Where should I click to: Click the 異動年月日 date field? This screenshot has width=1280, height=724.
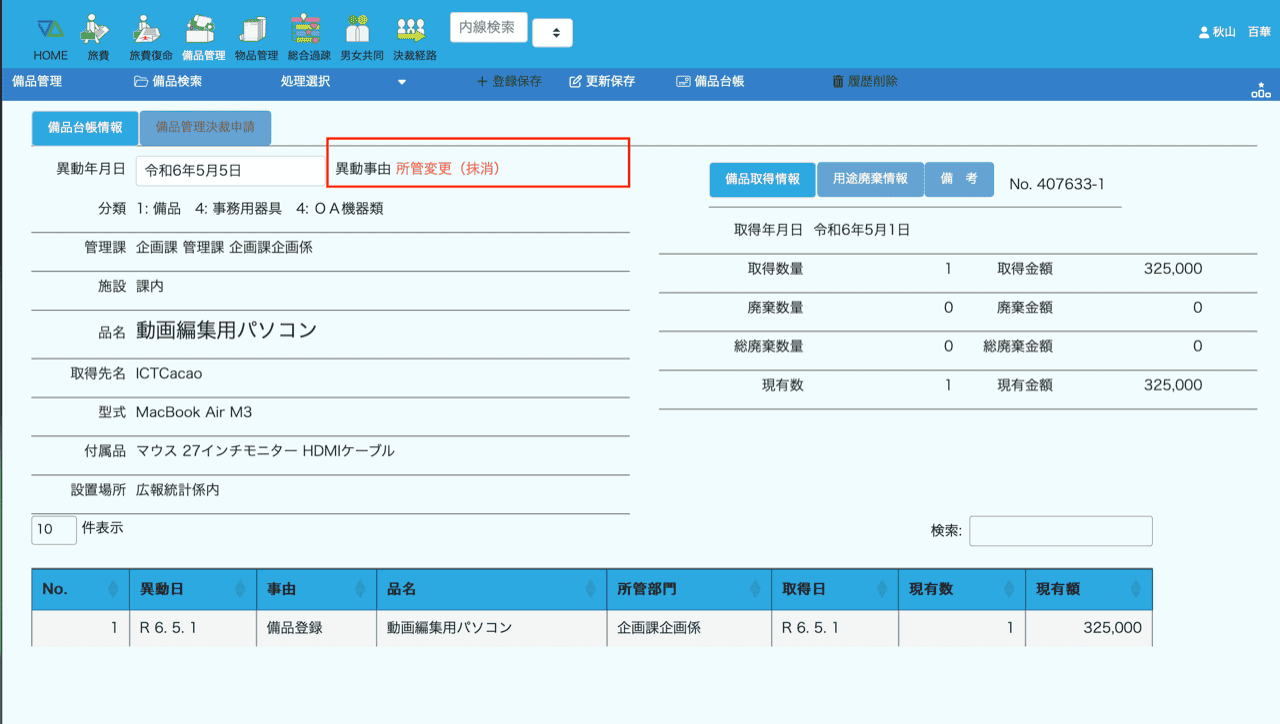[230, 171]
